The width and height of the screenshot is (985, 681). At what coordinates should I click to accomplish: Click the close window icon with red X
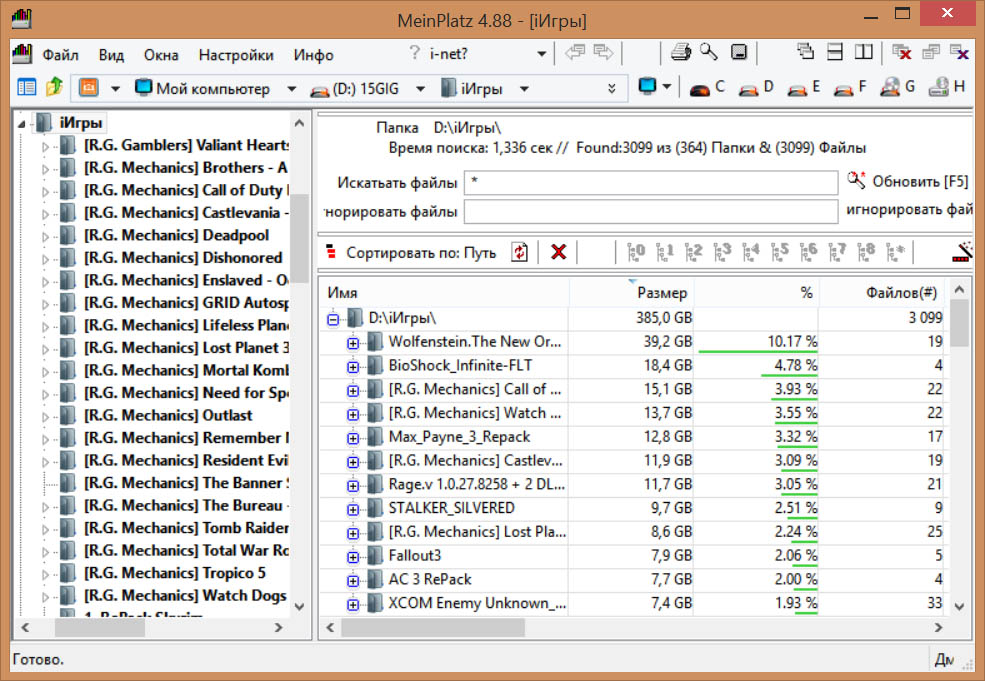[x=902, y=53]
